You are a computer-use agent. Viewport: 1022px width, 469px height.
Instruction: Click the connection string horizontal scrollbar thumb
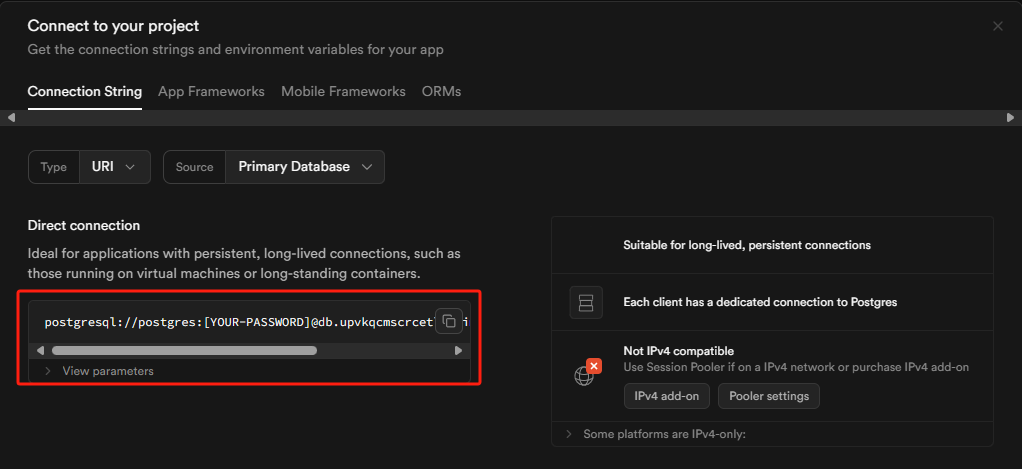(184, 350)
